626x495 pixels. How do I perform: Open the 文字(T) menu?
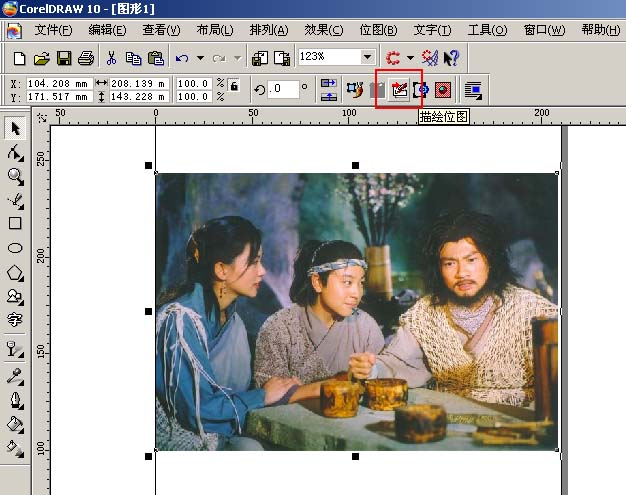[432, 30]
